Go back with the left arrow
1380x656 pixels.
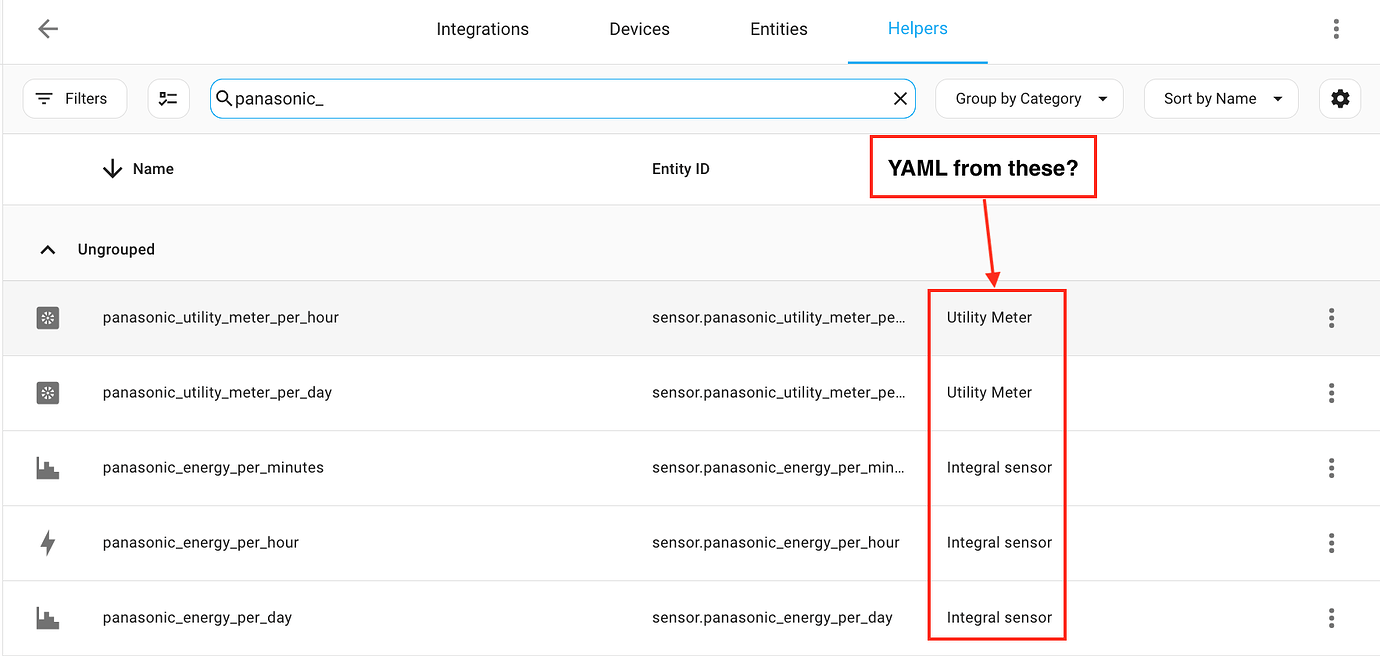tap(48, 29)
